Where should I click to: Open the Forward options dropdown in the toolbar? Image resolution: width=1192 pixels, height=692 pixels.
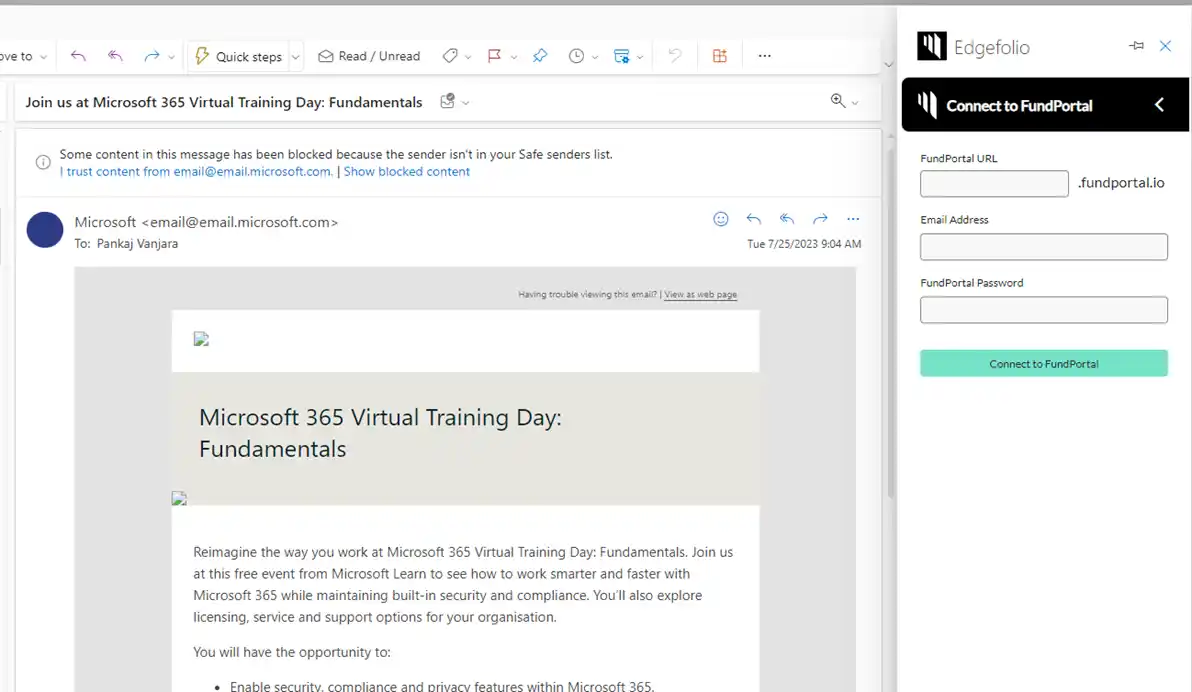click(171, 57)
